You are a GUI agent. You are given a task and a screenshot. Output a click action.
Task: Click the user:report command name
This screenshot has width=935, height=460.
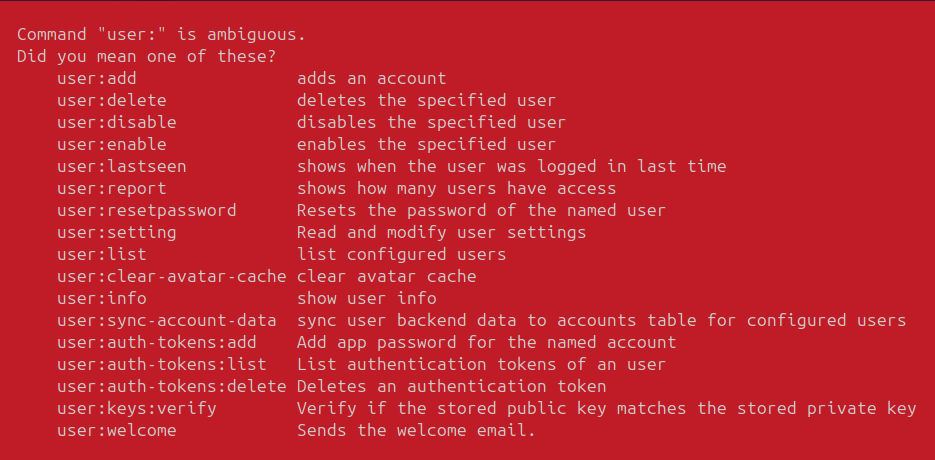[x=112, y=188]
